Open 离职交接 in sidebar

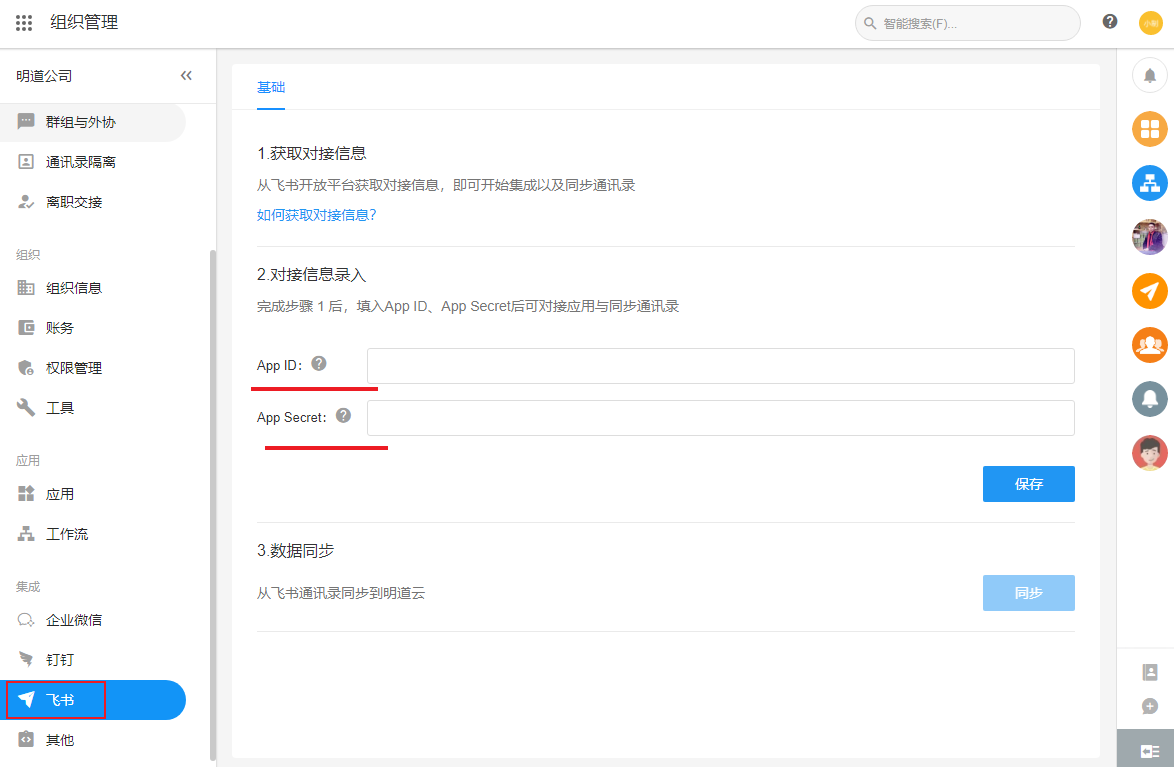point(93,201)
